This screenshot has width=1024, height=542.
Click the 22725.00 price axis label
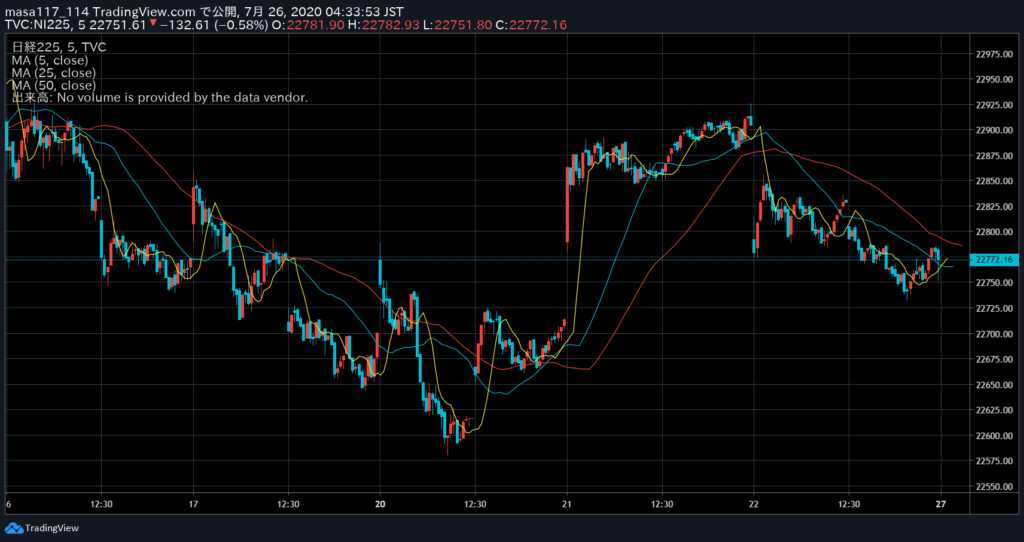pyautogui.click(x=994, y=309)
